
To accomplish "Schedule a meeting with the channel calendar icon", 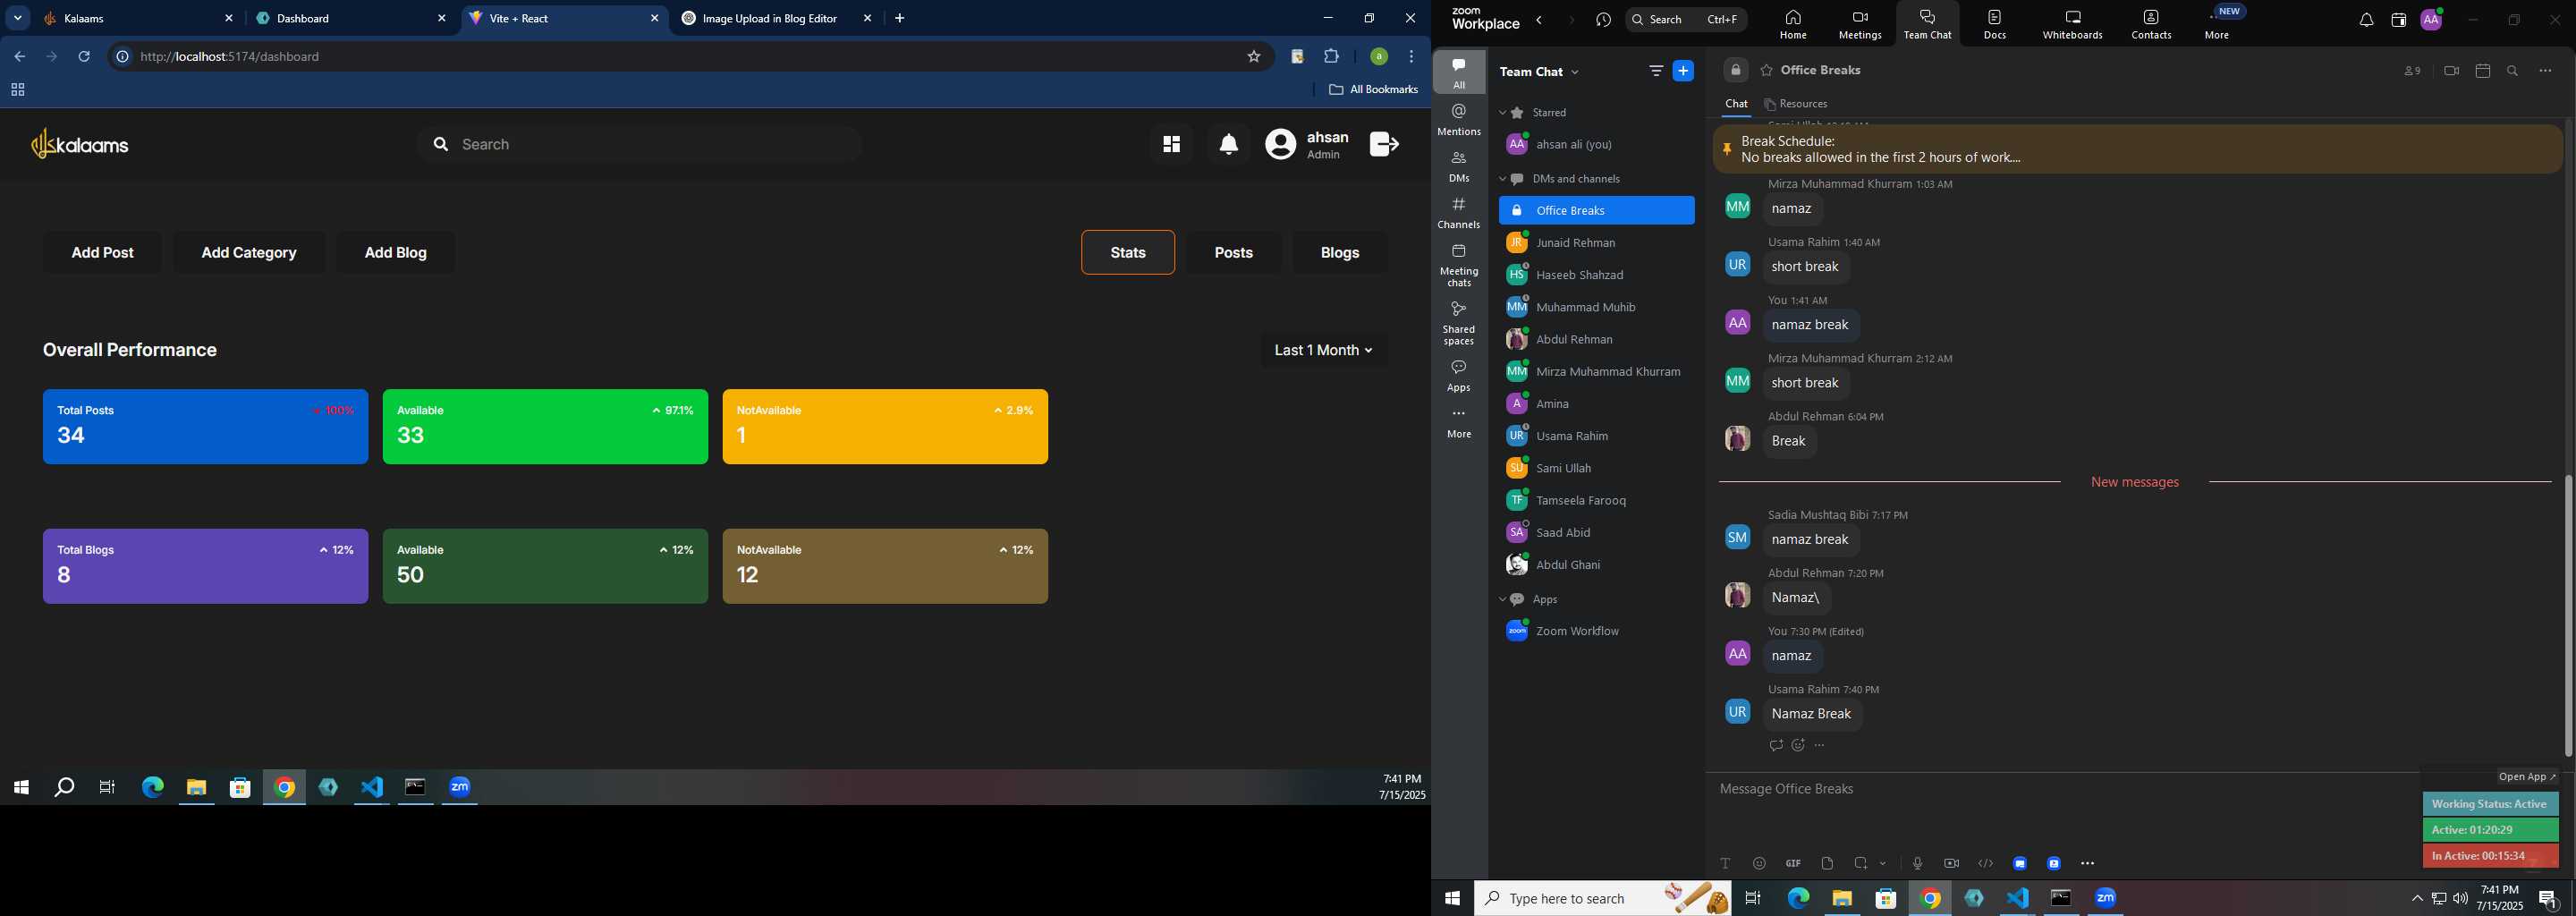I will pyautogui.click(x=2482, y=71).
